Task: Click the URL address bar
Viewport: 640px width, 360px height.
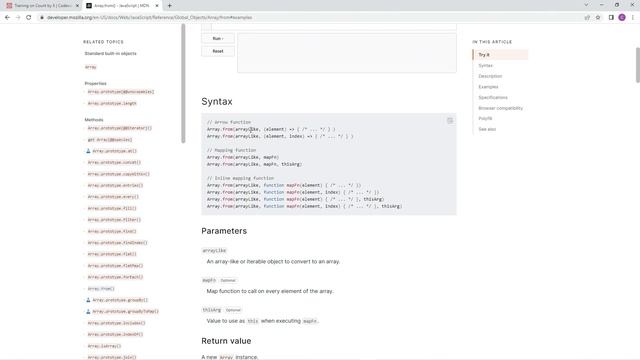Action: pyautogui.click(x=310, y=18)
